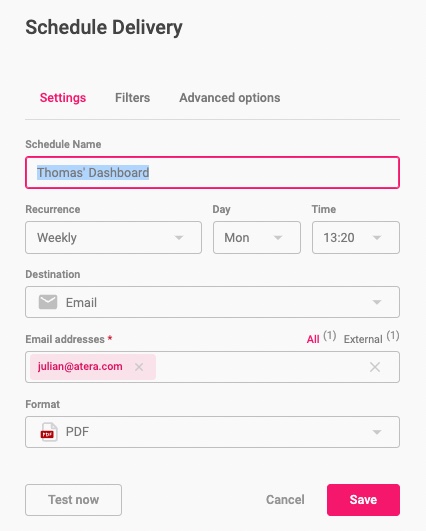Click the julian@atera.com email chip
The image size is (426, 531).
tap(80, 367)
